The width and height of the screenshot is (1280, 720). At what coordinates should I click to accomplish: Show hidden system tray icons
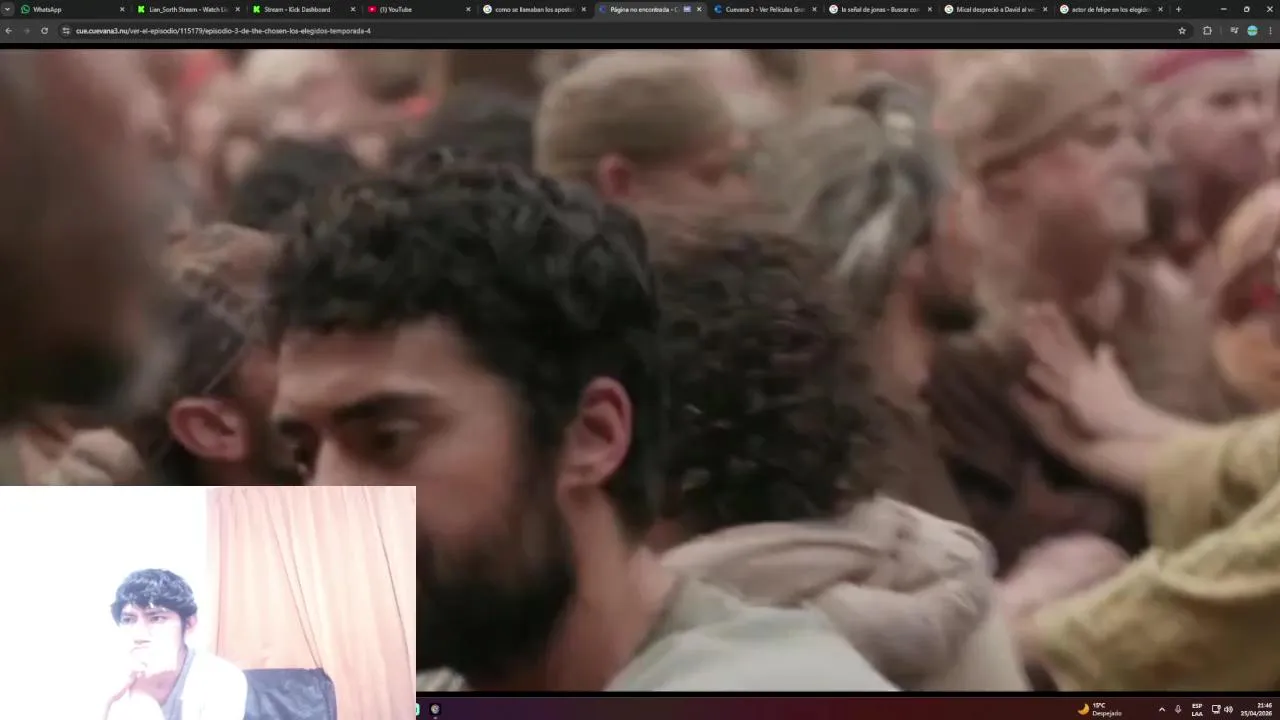[x=1161, y=709]
